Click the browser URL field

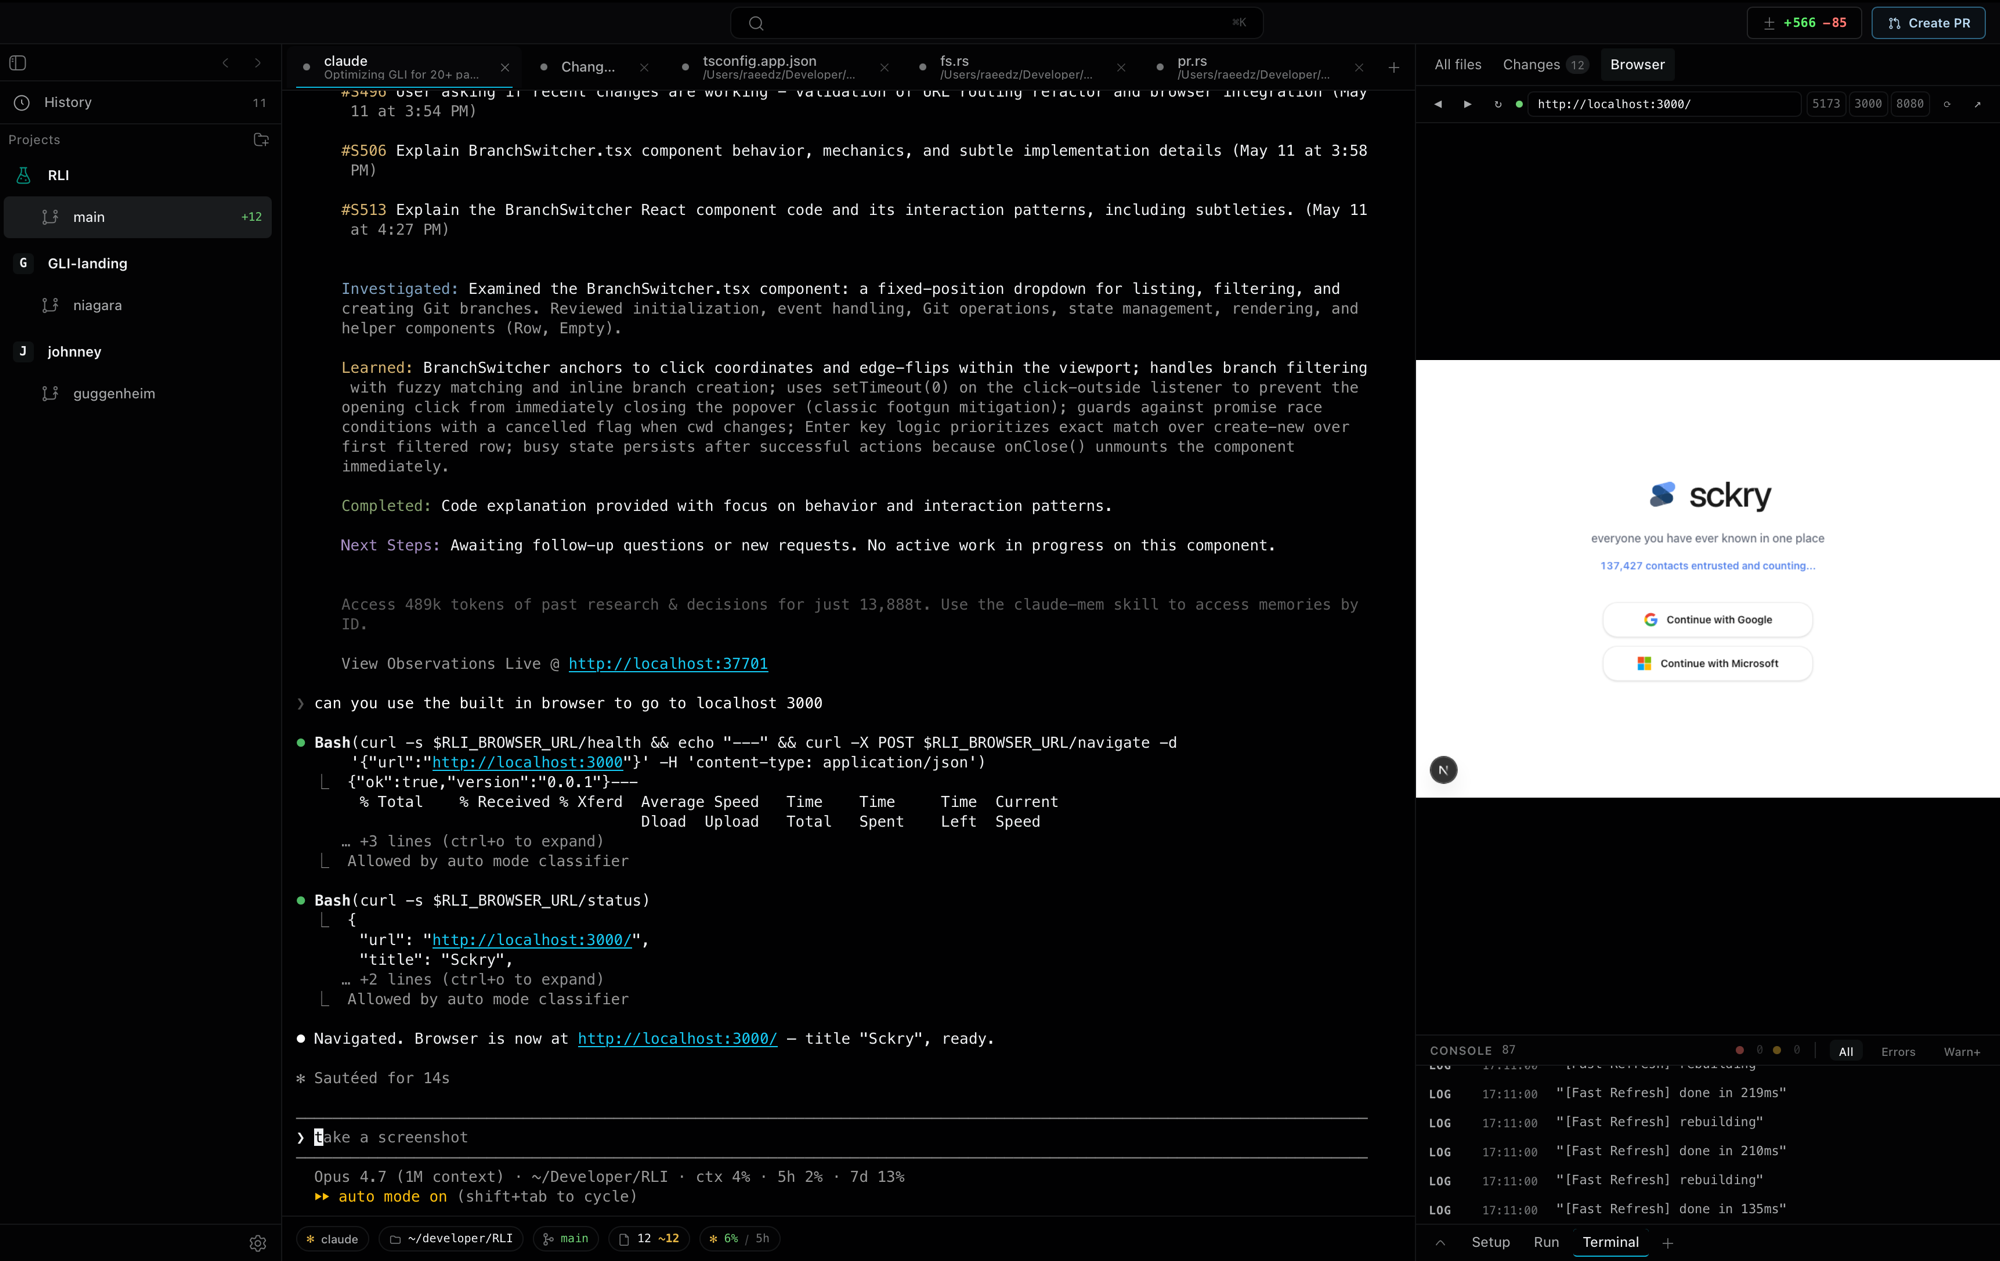click(1665, 104)
